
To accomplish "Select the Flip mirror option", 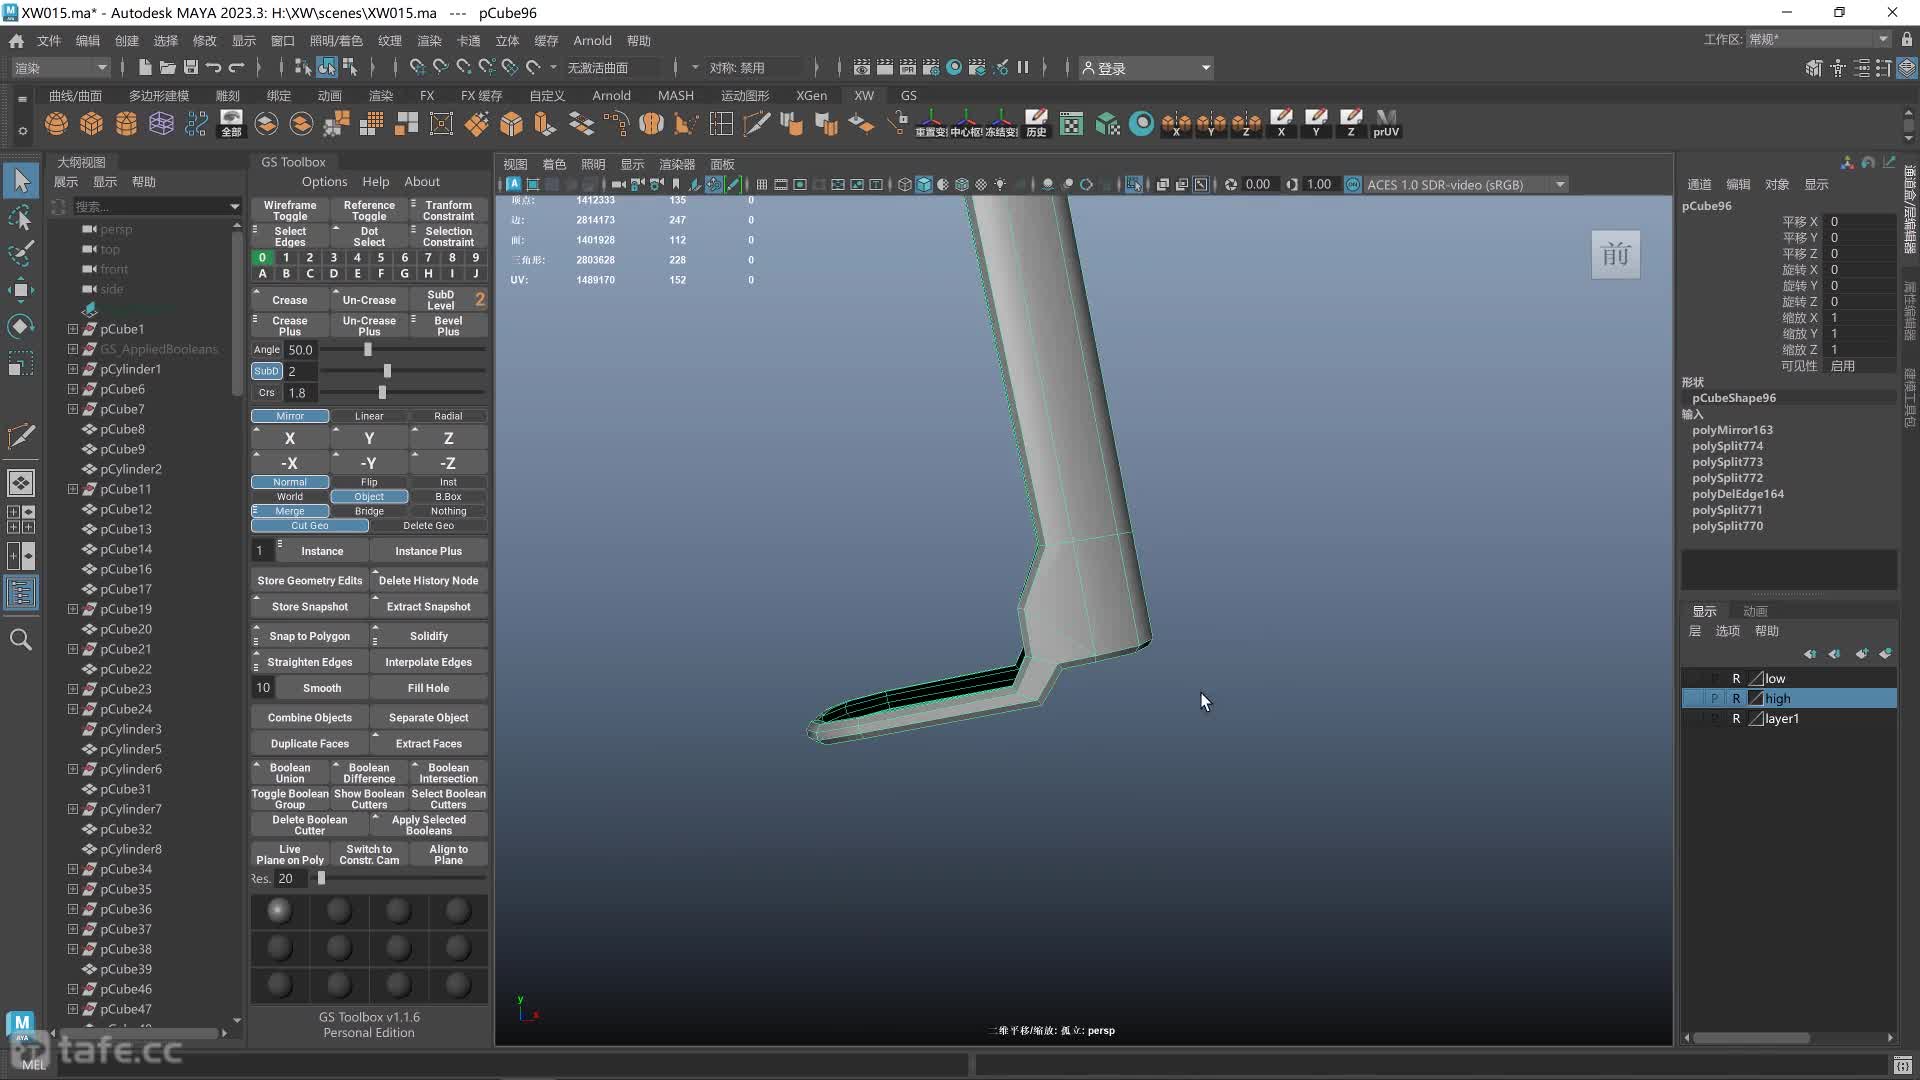I will pyautogui.click(x=369, y=482).
